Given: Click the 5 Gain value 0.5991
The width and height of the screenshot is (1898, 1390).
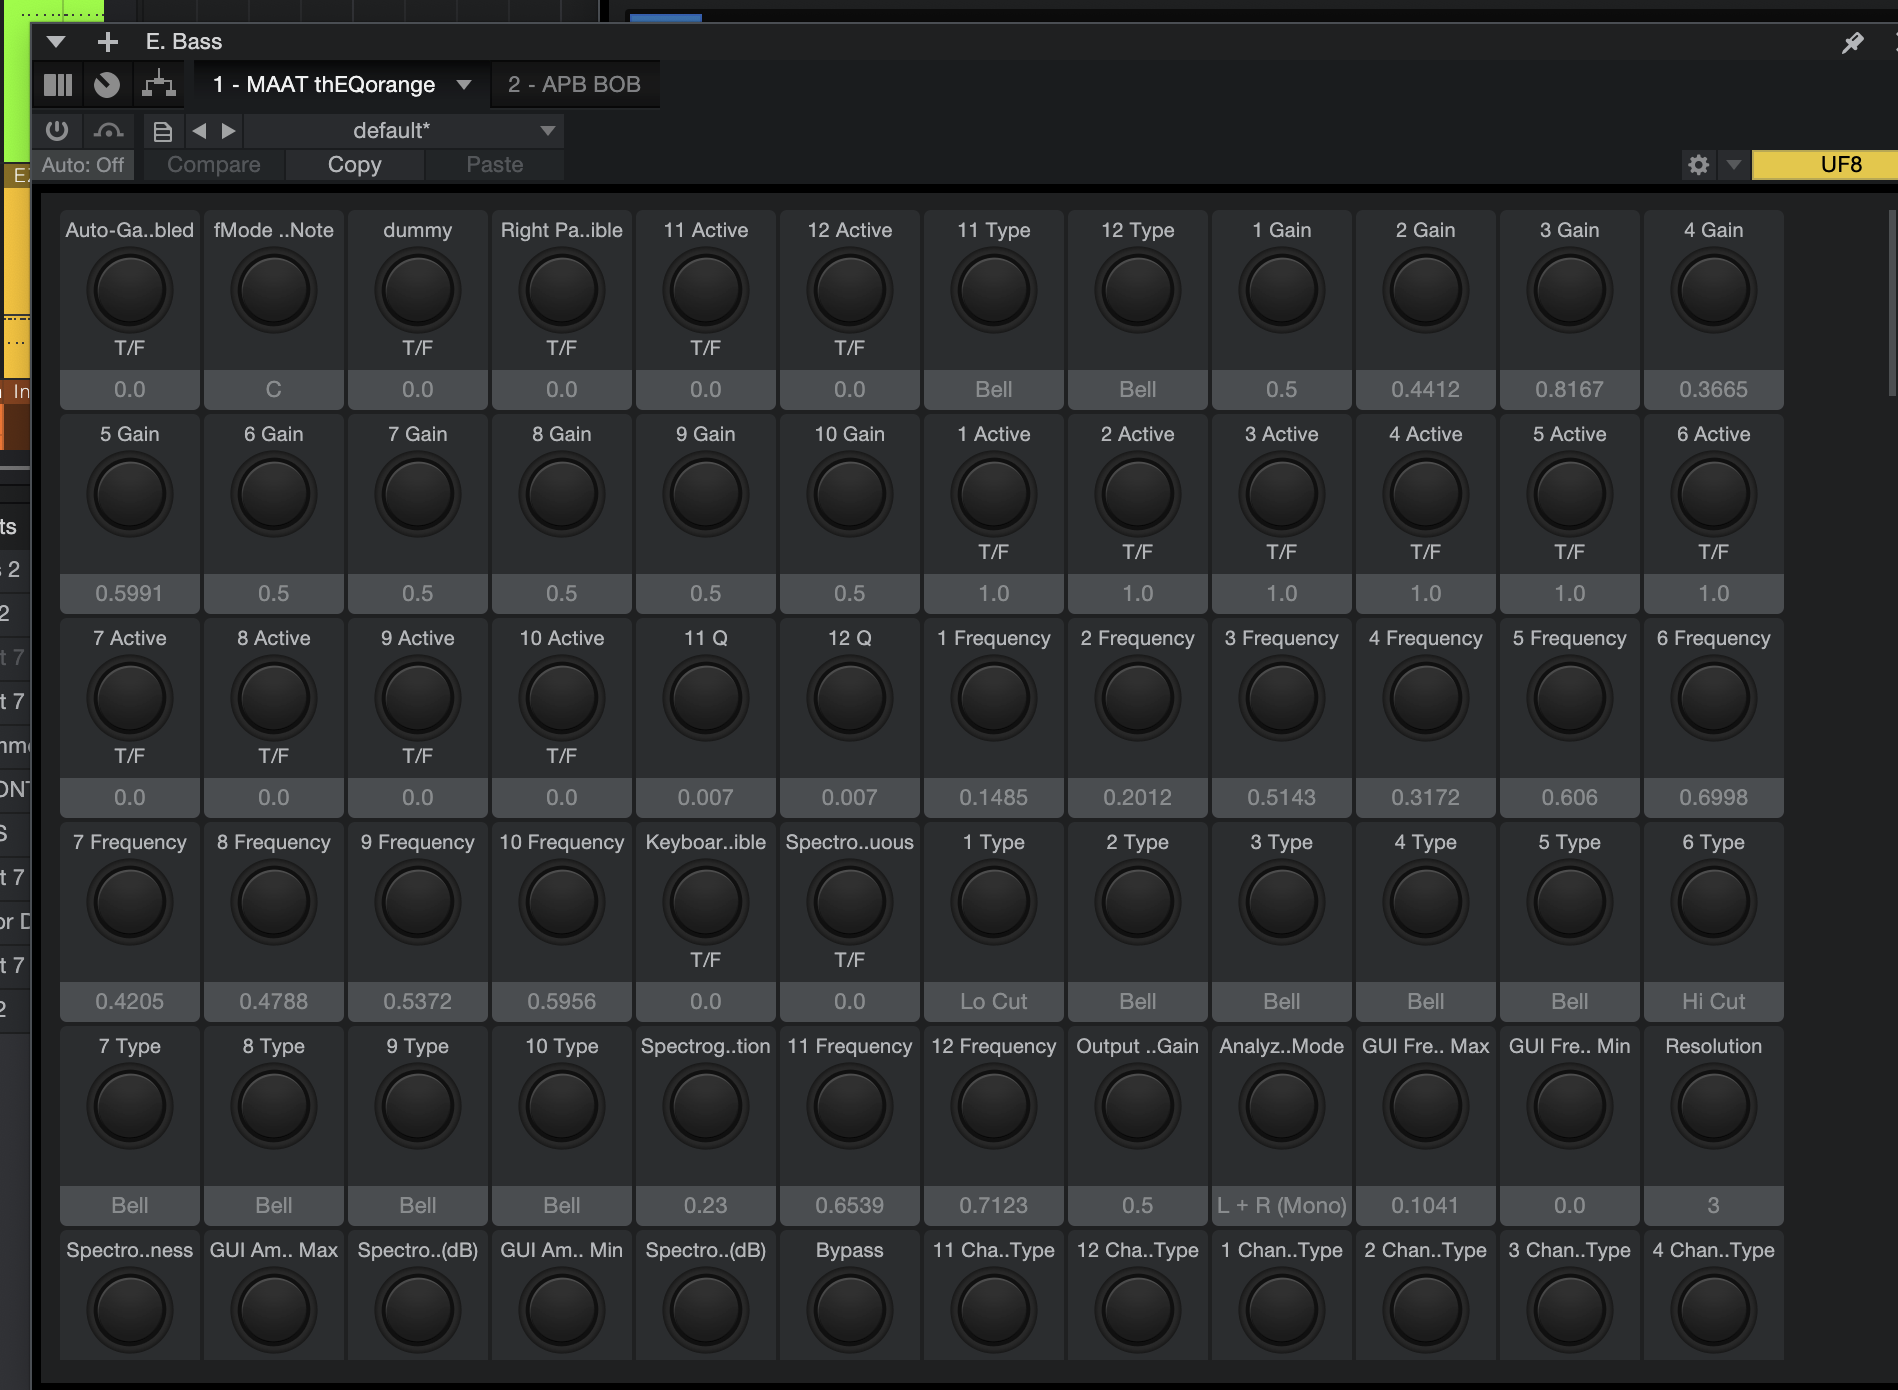Looking at the screenshot, I should click(130, 594).
